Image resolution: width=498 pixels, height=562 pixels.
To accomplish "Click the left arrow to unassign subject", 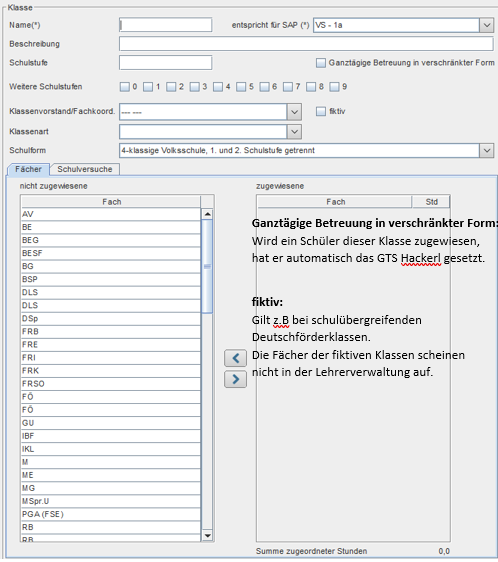I will coord(236,358).
